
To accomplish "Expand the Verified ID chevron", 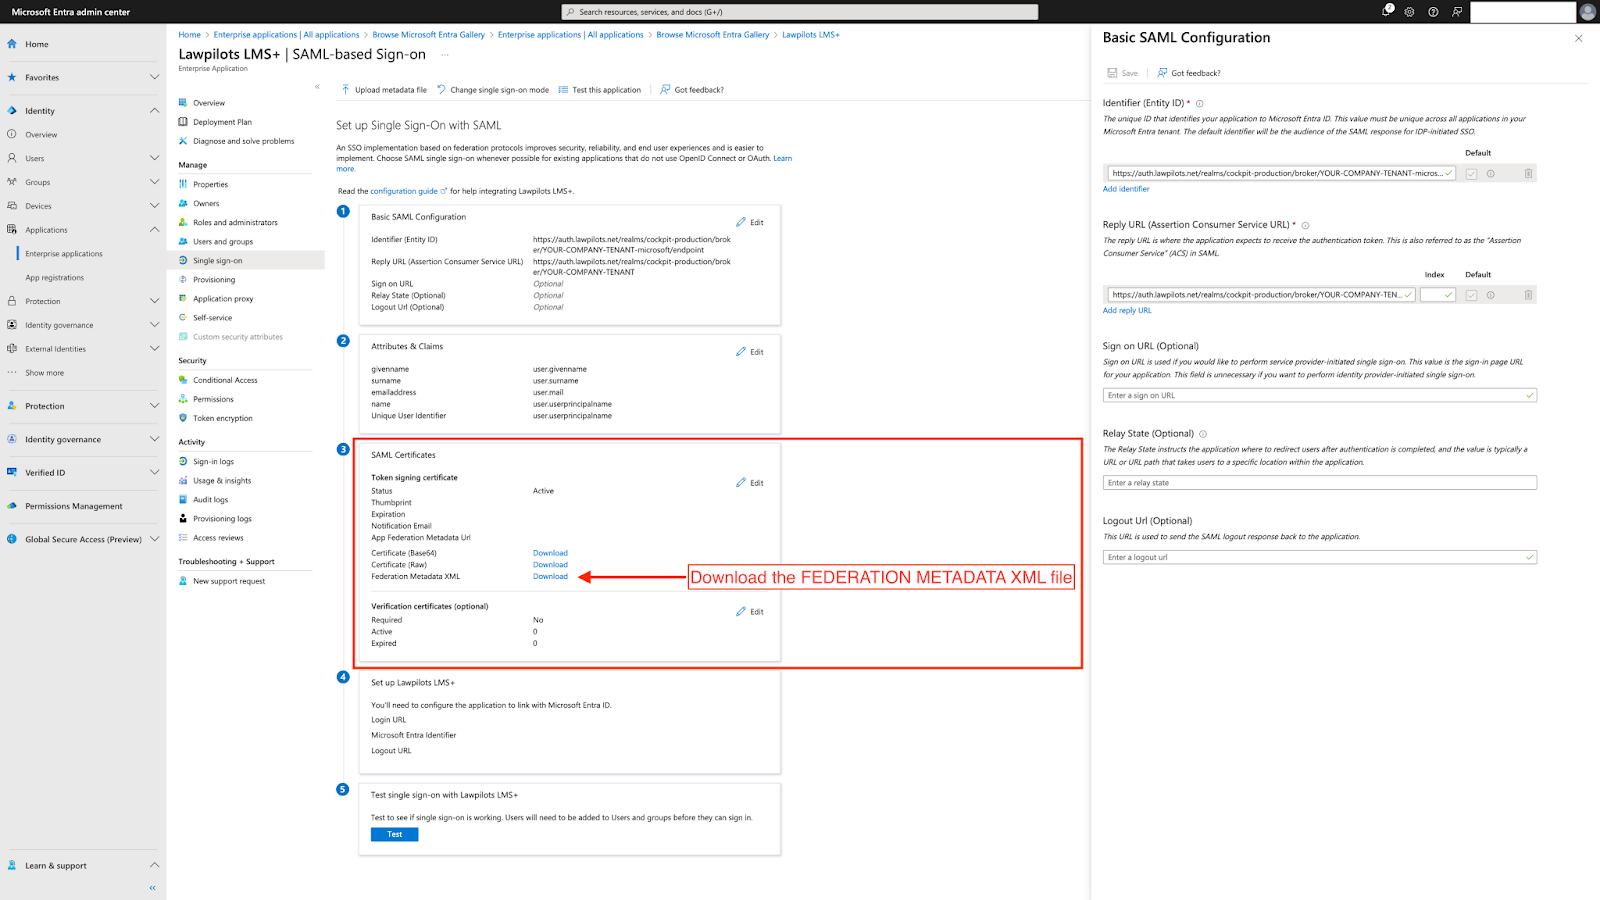I will [x=154, y=472].
